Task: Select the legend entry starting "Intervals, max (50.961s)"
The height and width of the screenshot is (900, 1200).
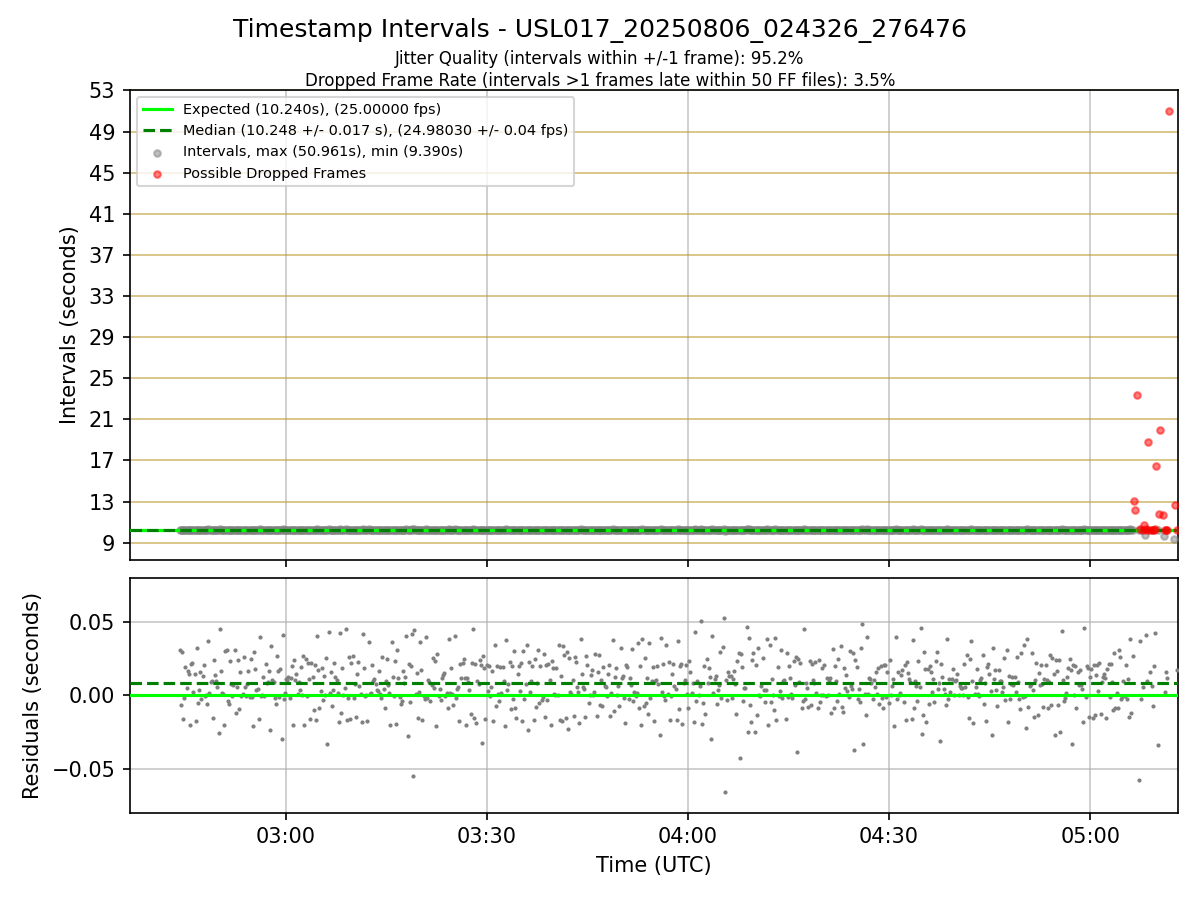Action: point(322,151)
